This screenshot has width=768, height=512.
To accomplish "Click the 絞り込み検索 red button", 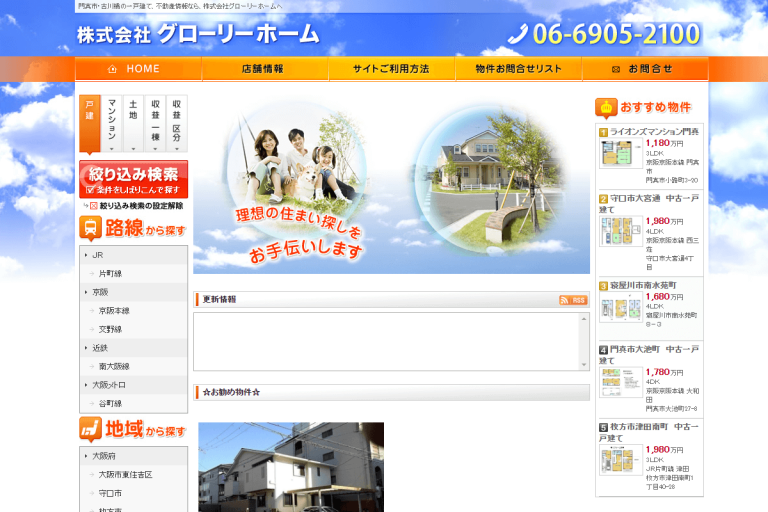I will pyautogui.click(x=134, y=179).
